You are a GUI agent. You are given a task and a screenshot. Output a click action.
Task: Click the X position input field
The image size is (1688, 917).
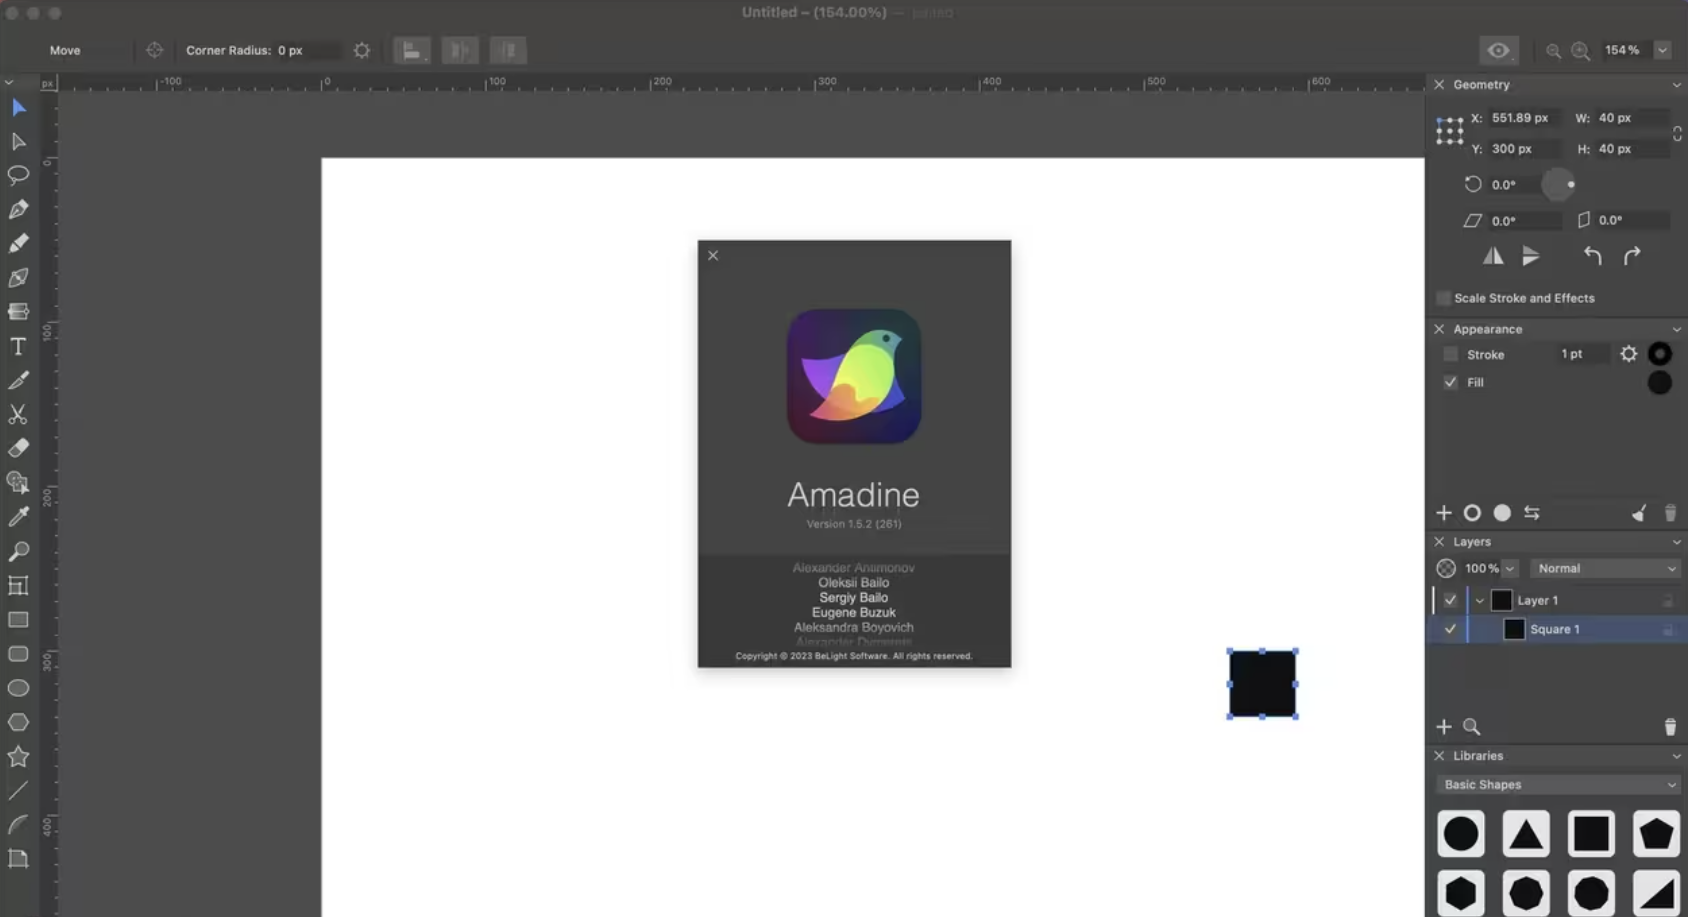pyautogui.click(x=1525, y=118)
